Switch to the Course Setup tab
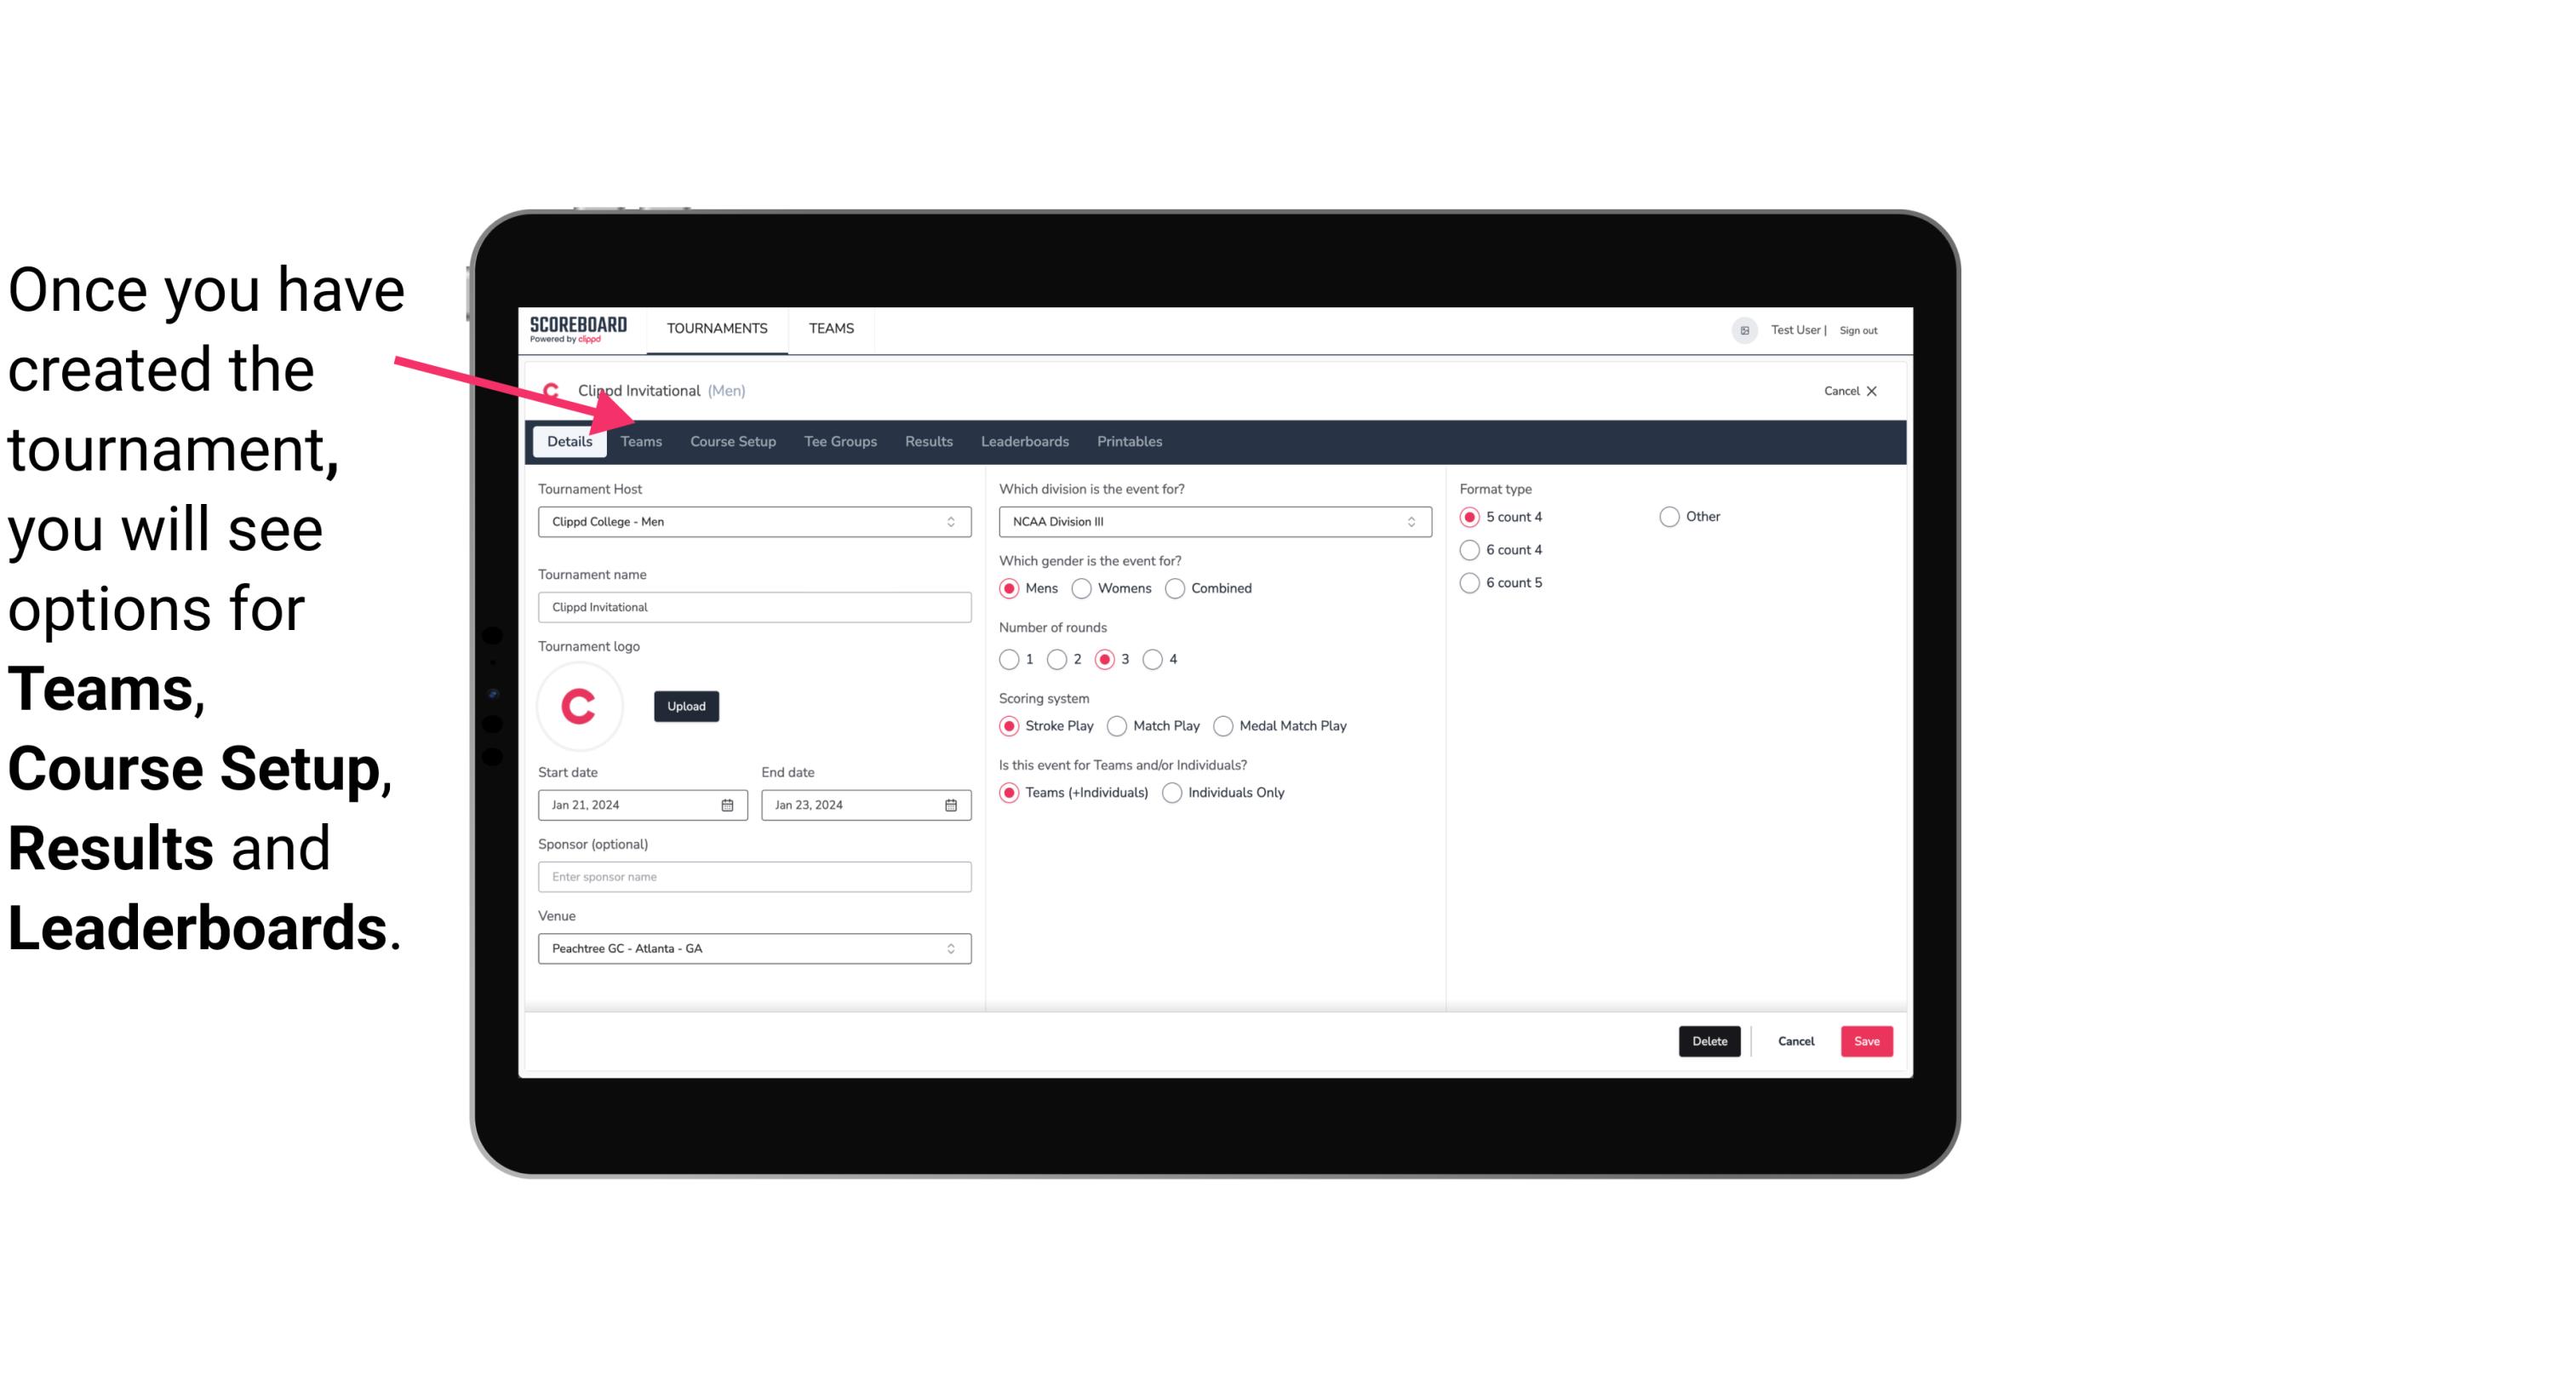The width and height of the screenshot is (2576, 1386). click(730, 440)
